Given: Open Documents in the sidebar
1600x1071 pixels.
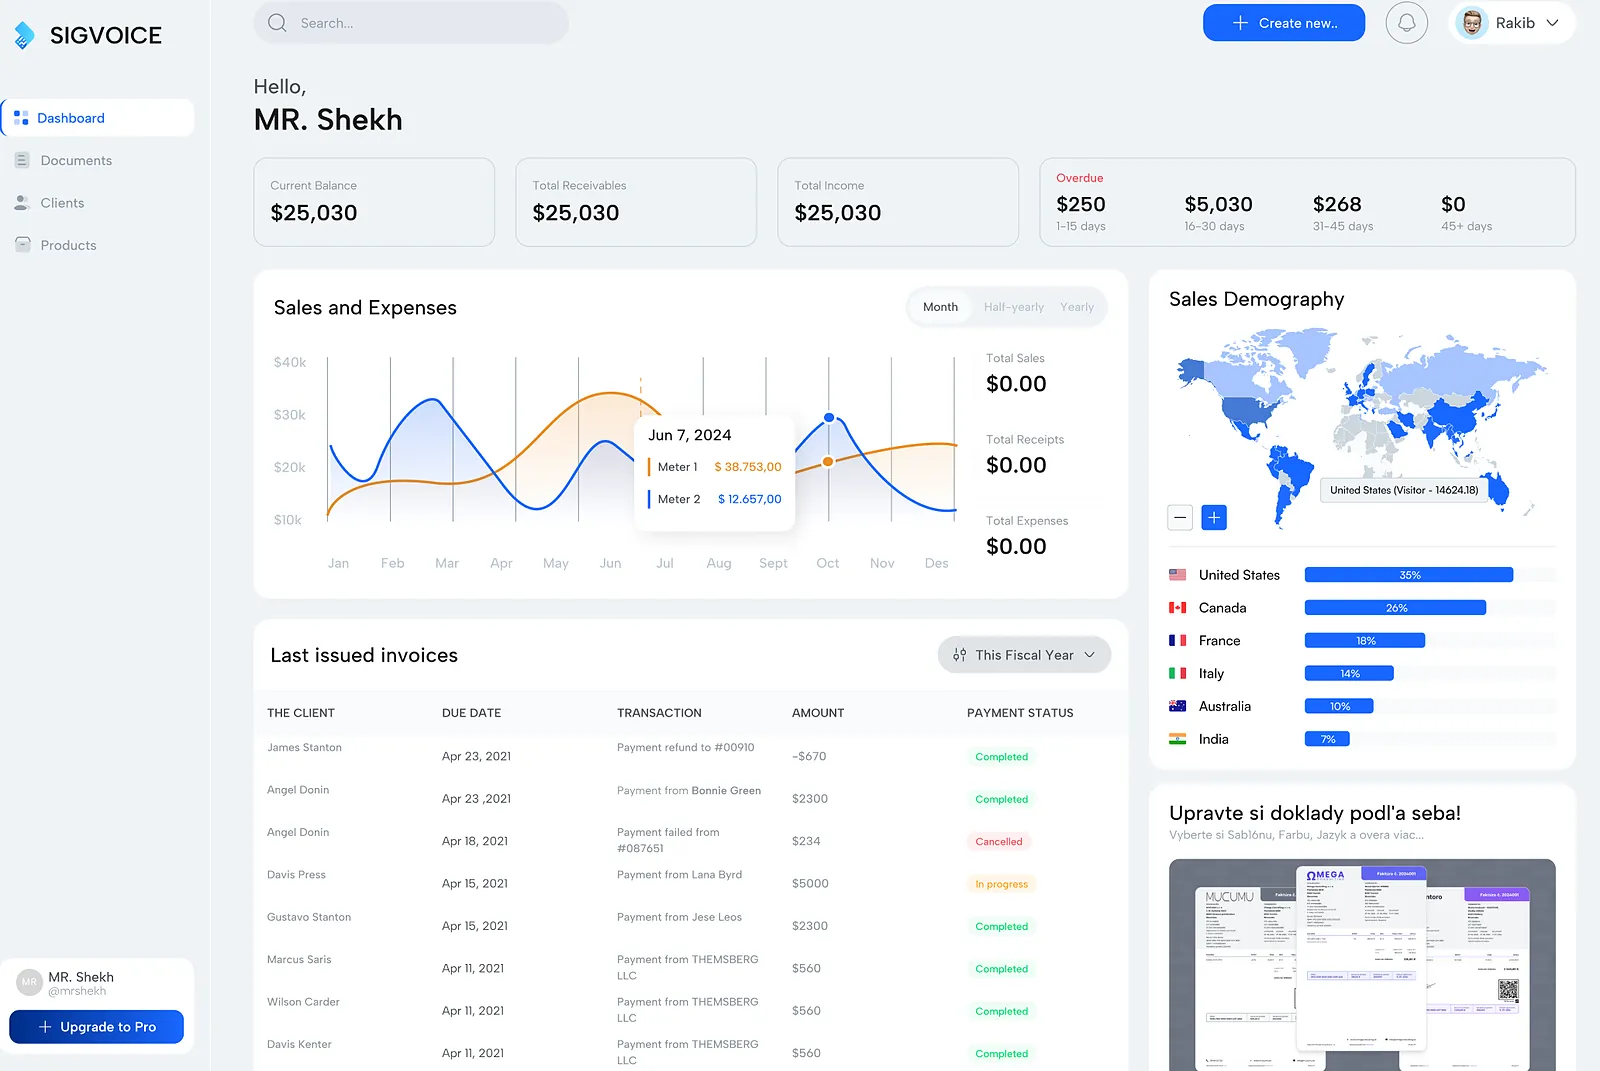Looking at the screenshot, I should pos(76,160).
